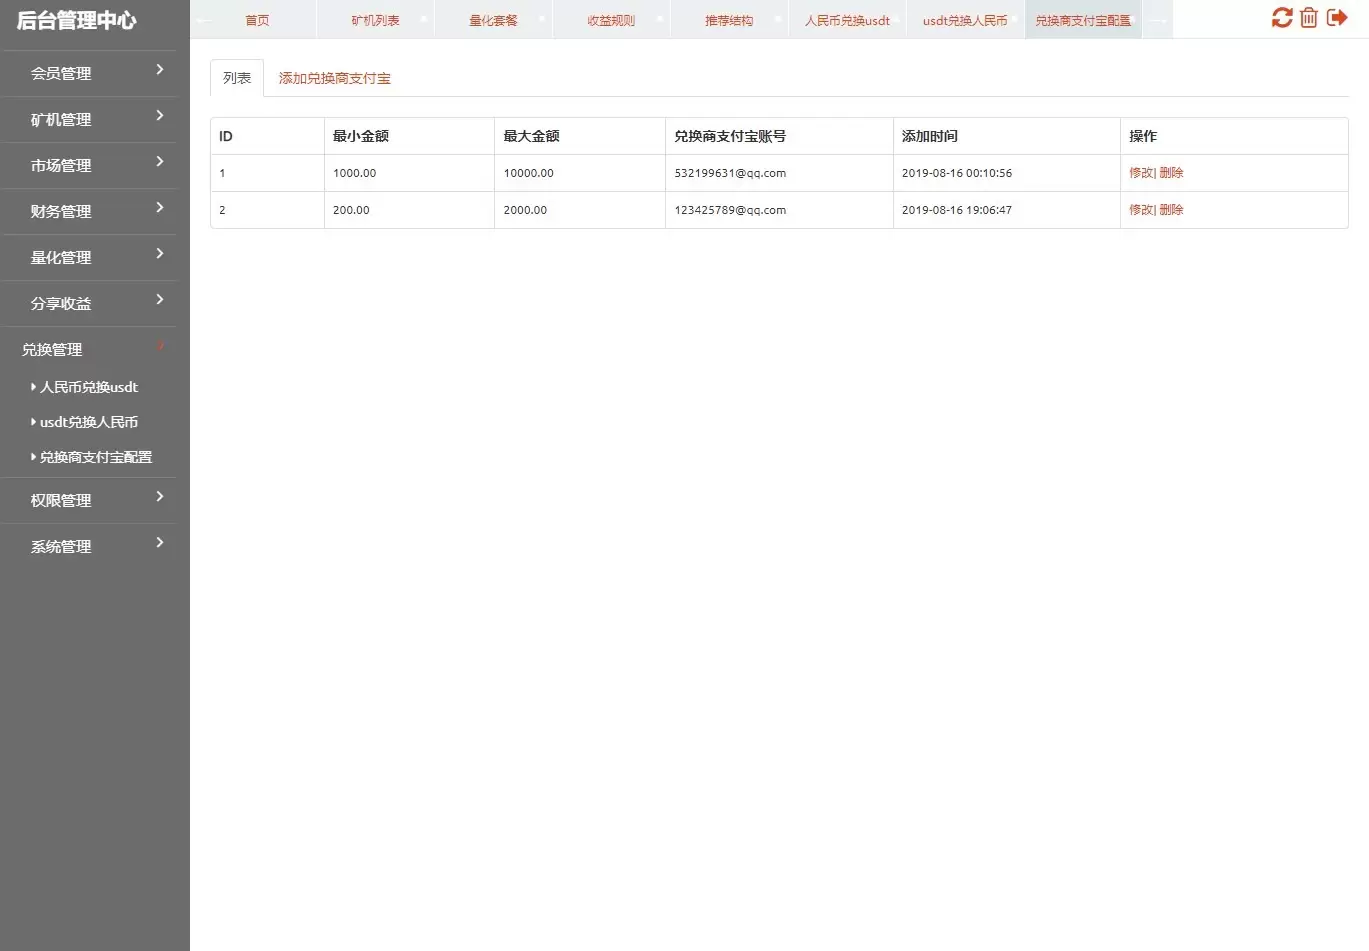
Task: Click 删除 for account 123425789@qq.com
Action: point(1171,210)
